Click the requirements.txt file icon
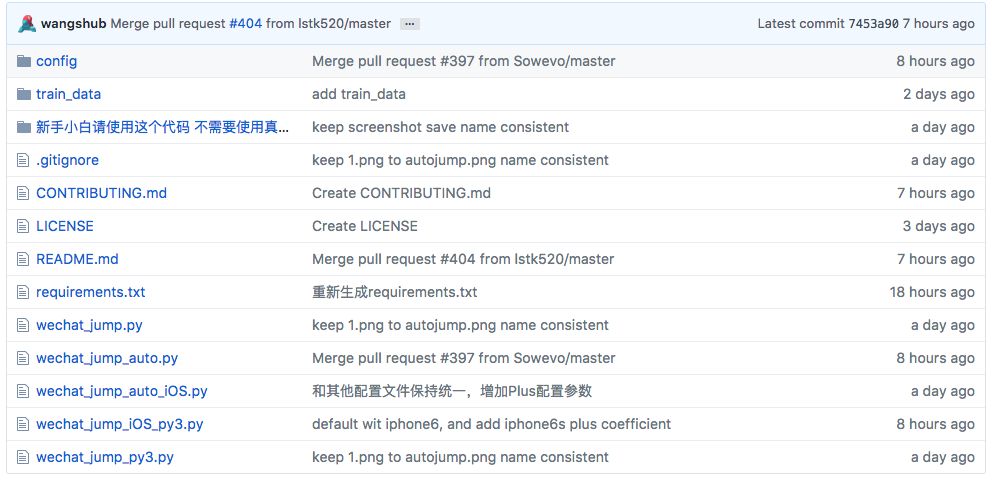Image resolution: width=992 pixels, height=483 pixels. (x=24, y=292)
